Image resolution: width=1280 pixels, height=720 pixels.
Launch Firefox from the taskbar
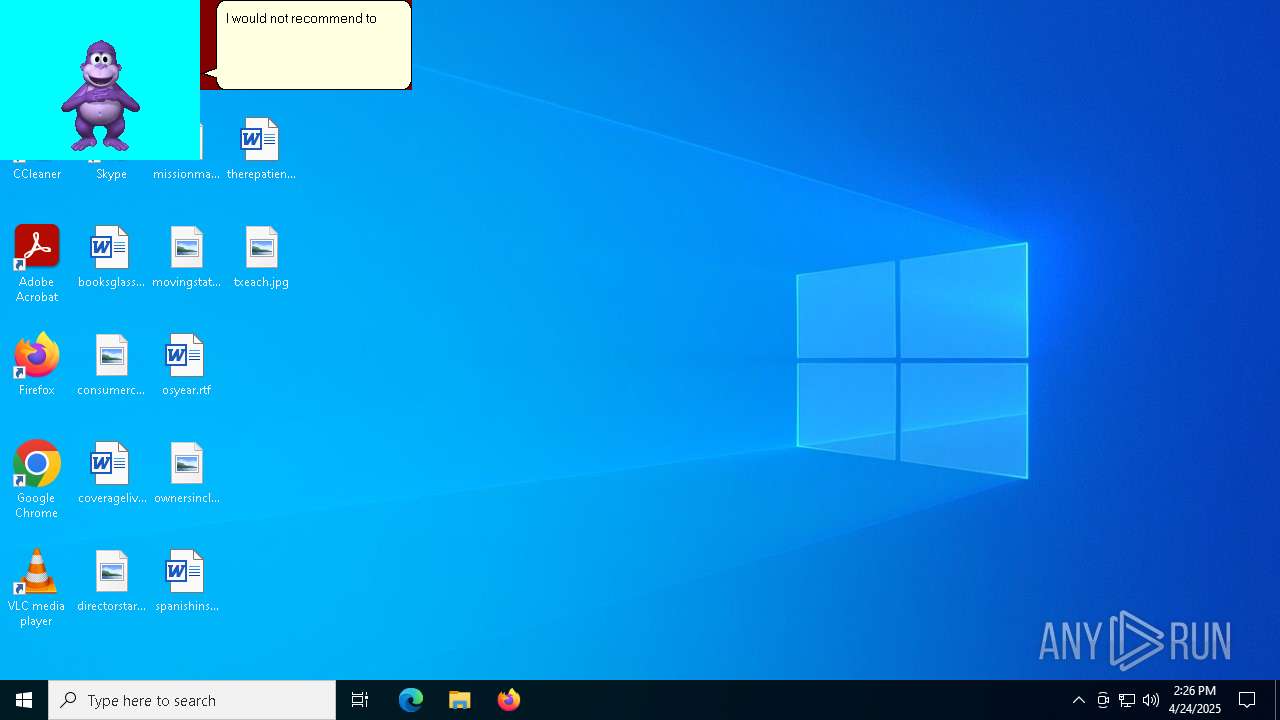[x=508, y=700]
